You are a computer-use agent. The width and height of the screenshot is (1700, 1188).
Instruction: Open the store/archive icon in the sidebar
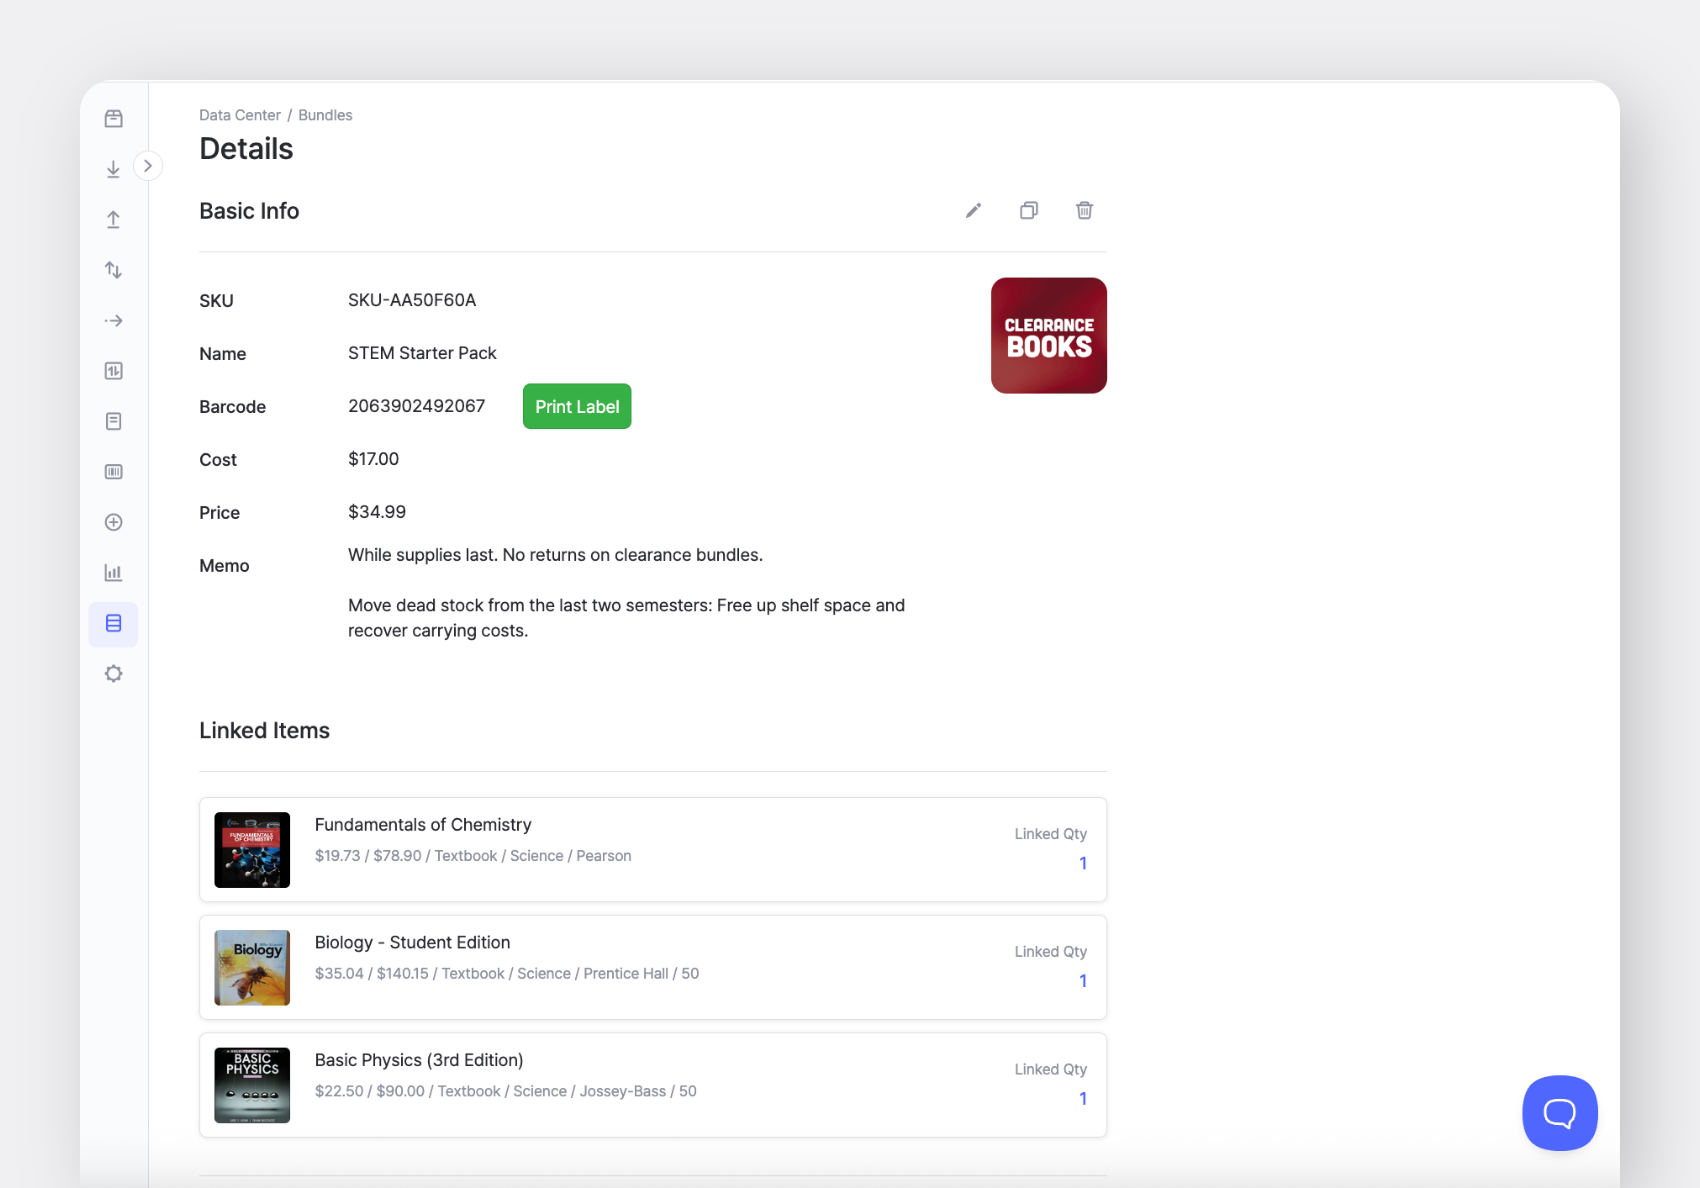click(113, 117)
